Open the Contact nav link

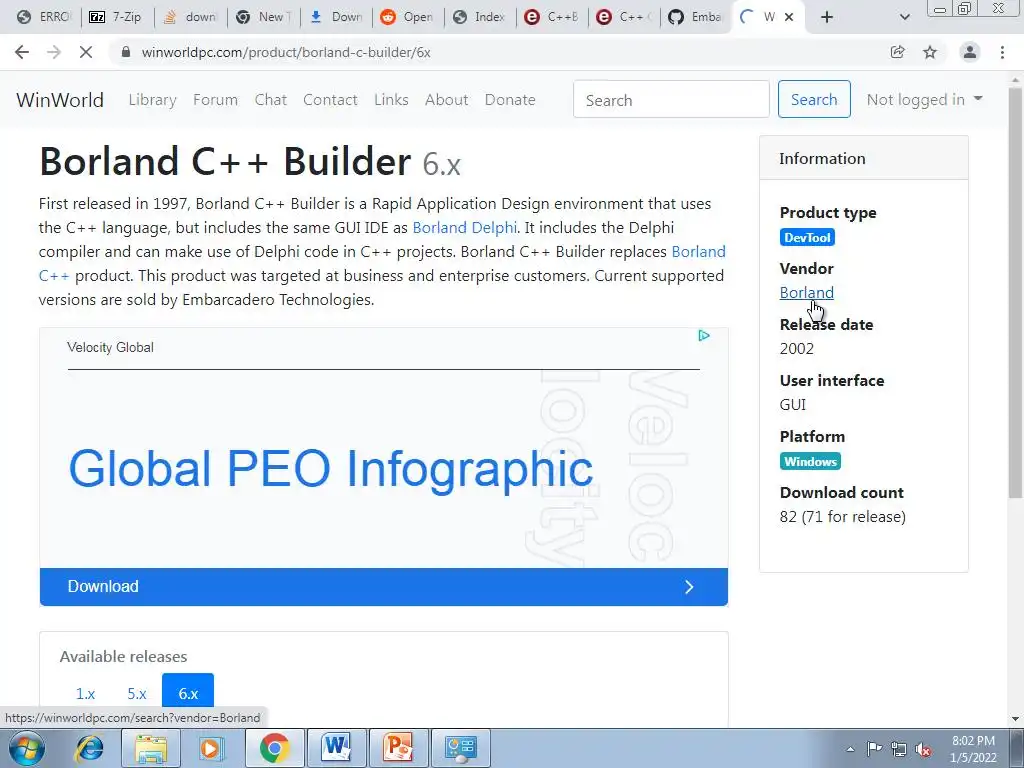pyautogui.click(x=330, y=100)
